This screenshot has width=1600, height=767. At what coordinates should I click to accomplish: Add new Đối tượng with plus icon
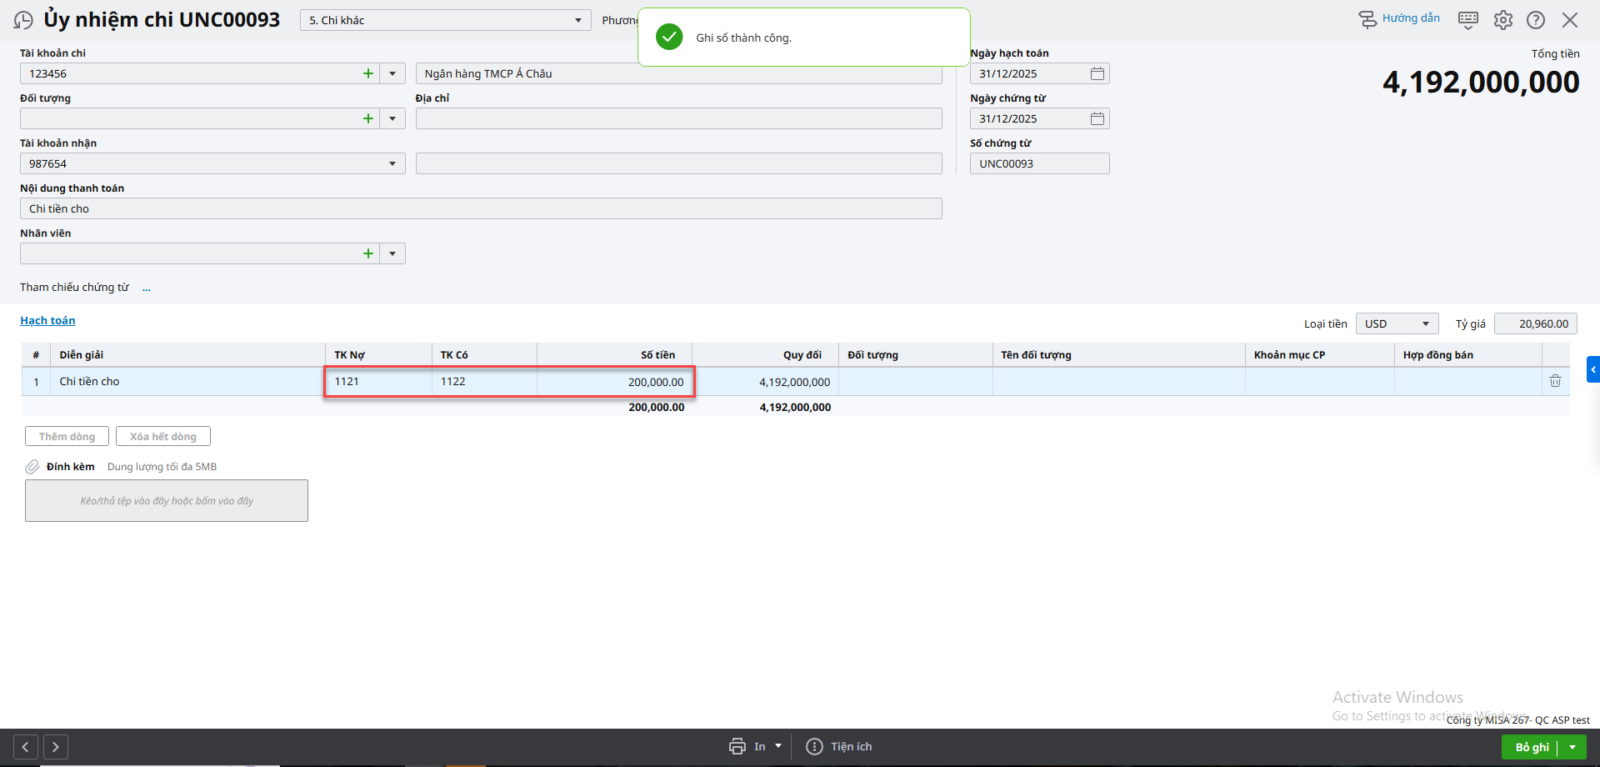pos(368,119)
